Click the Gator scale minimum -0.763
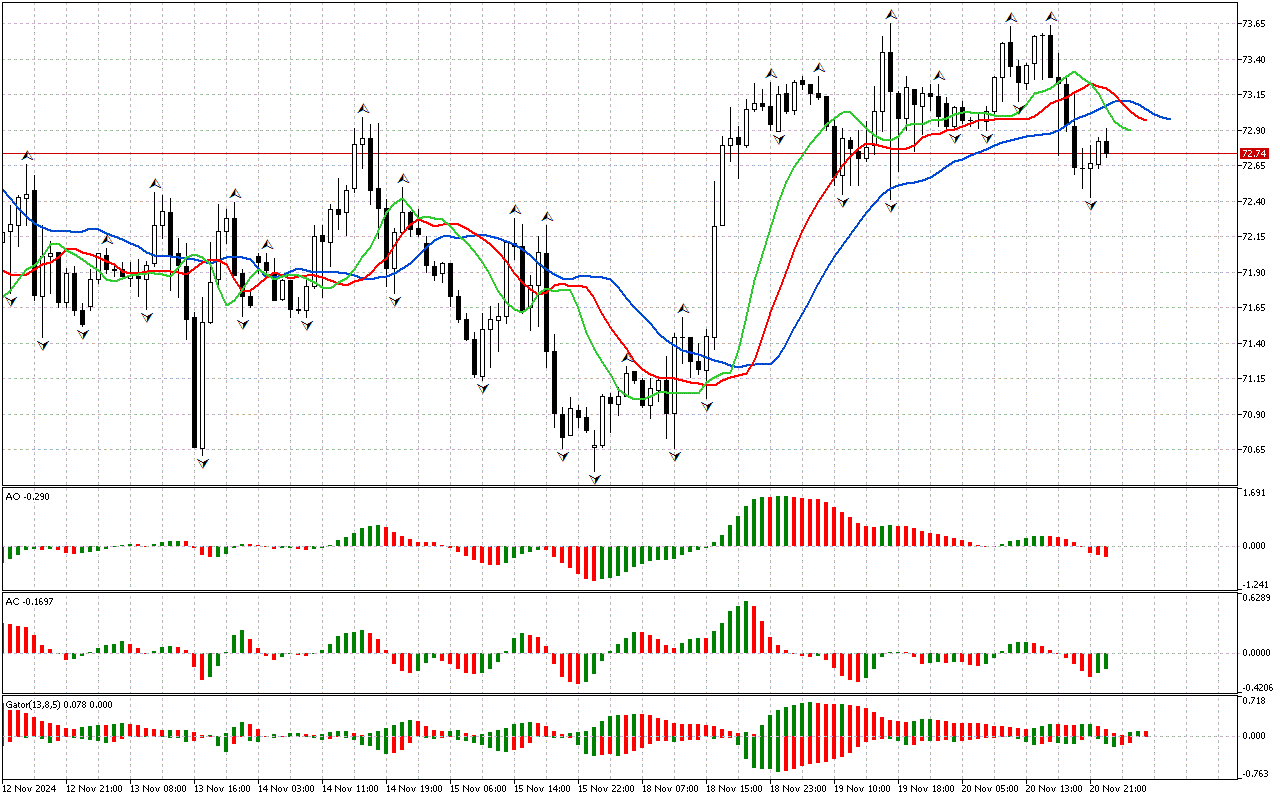This screenshot has height=800, width=1280. coord(1253,773)
